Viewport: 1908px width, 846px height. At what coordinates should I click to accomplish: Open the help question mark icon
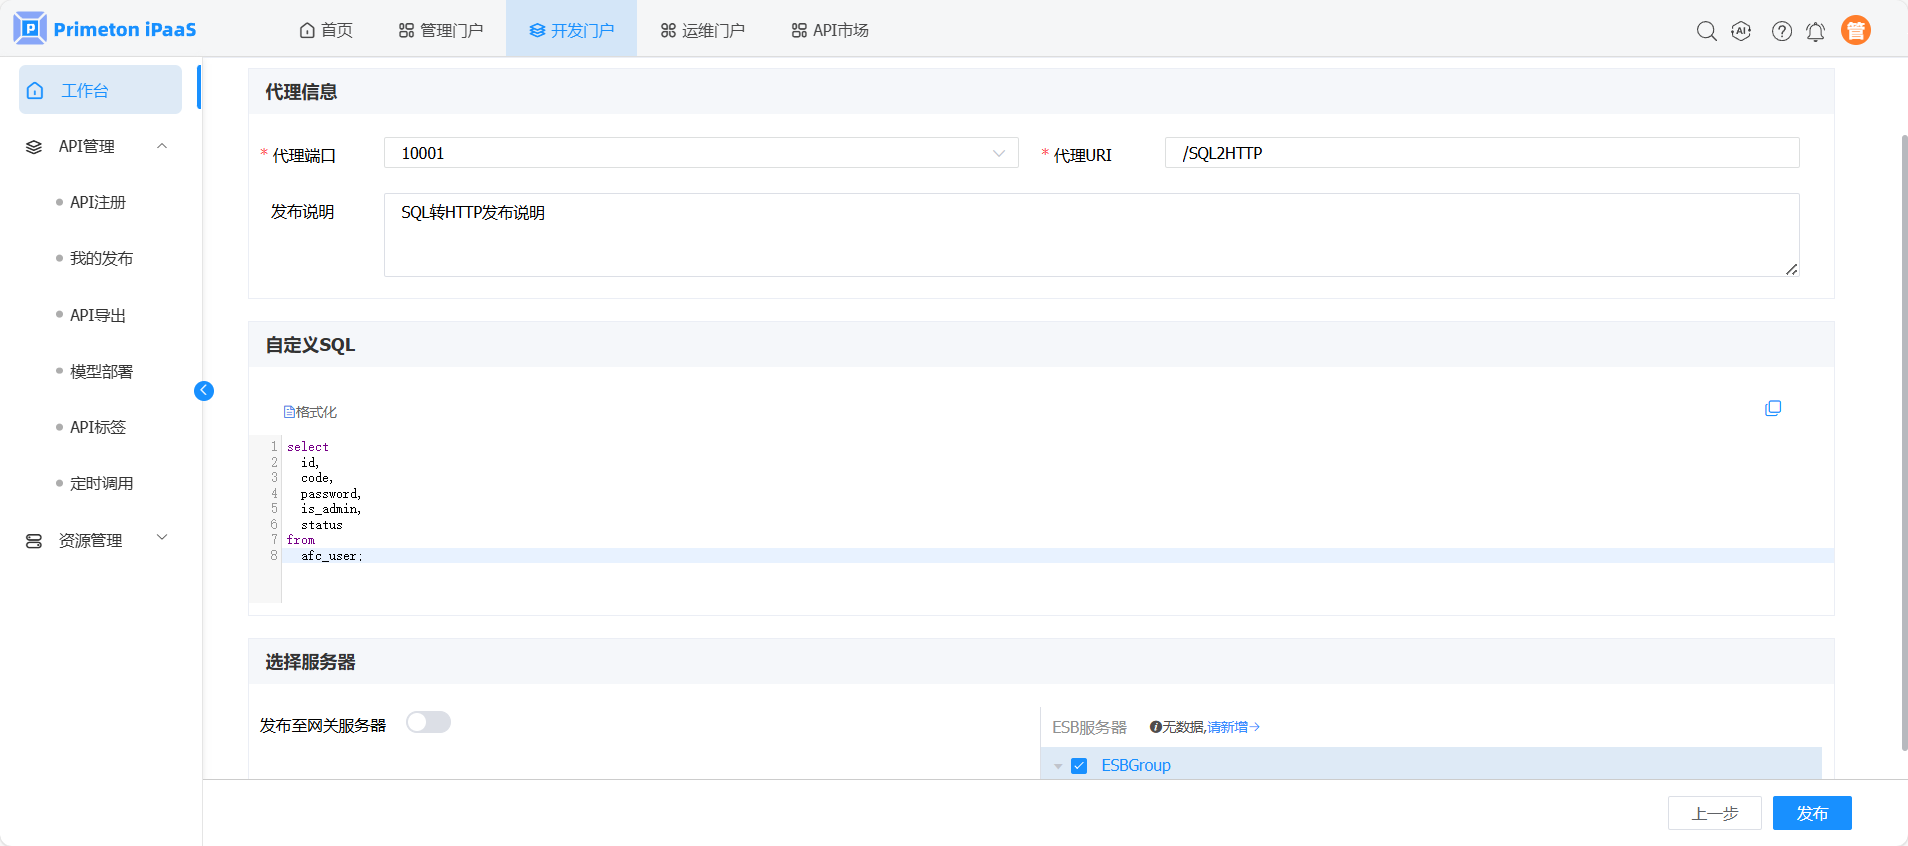[x=1781, y=31]
